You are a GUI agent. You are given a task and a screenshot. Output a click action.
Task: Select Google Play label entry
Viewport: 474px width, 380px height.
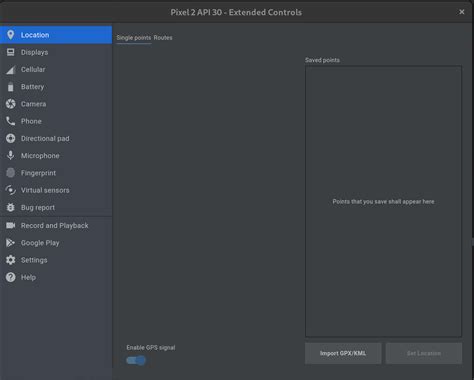[x=40, y=243]
